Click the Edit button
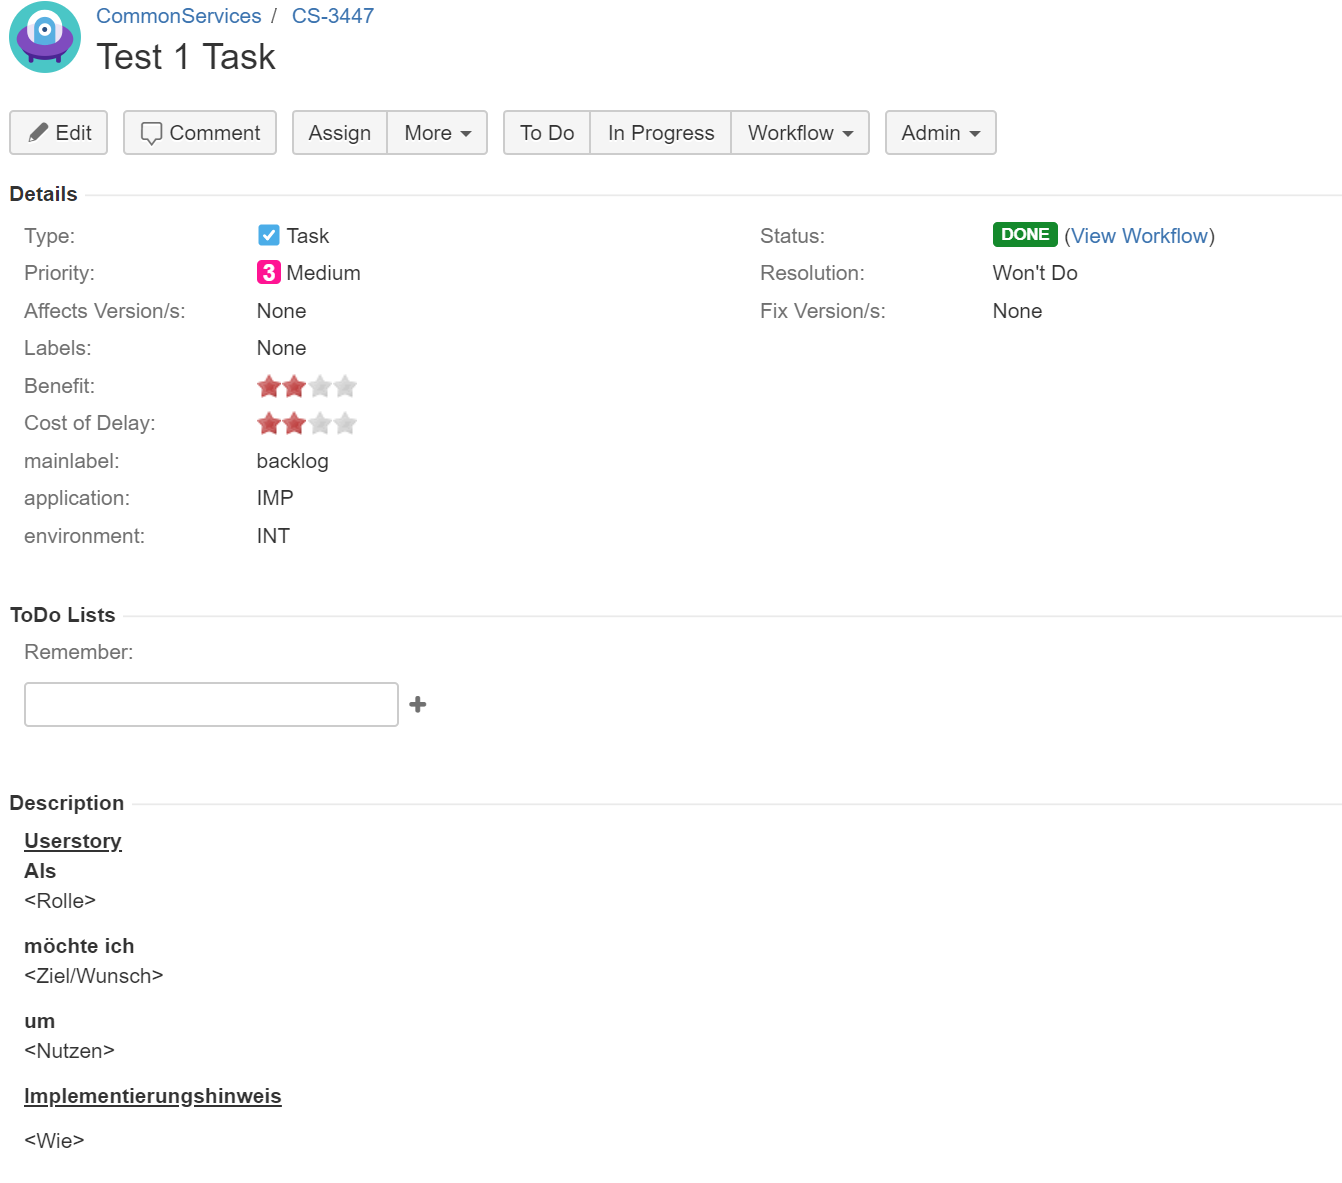 tap(59, 133)
